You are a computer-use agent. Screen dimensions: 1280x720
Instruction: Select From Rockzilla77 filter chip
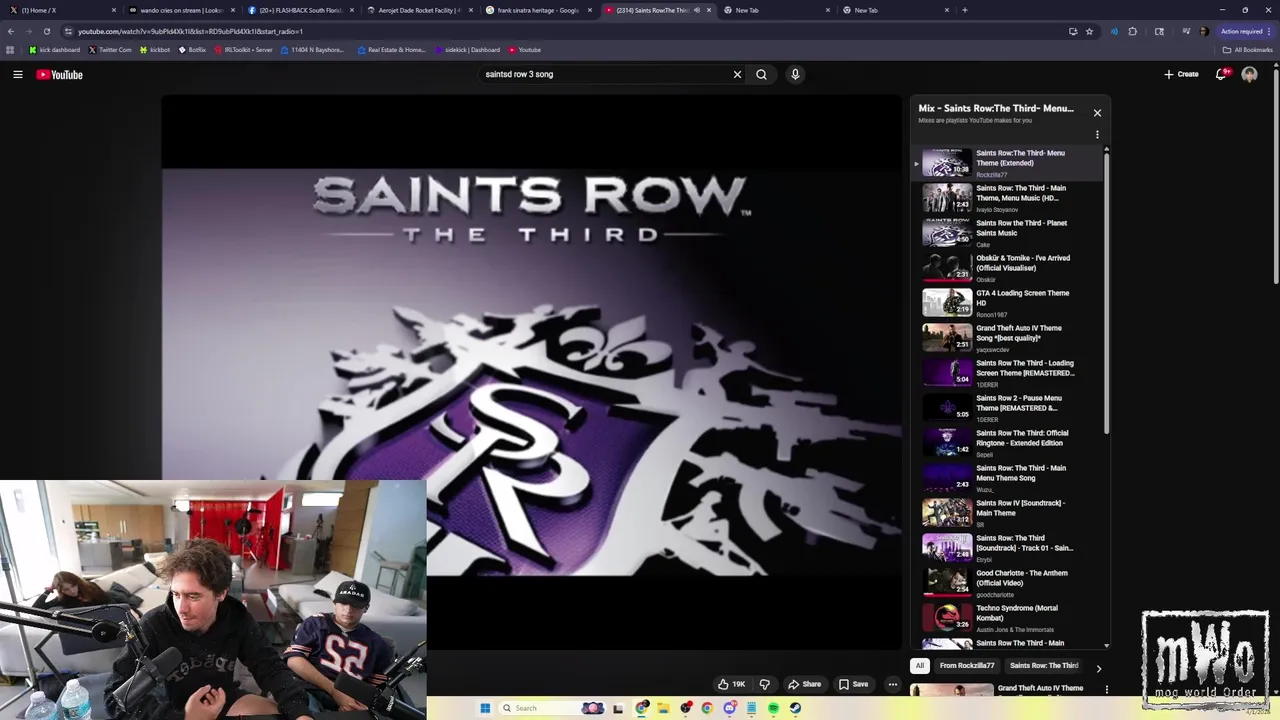coord(967,666)
